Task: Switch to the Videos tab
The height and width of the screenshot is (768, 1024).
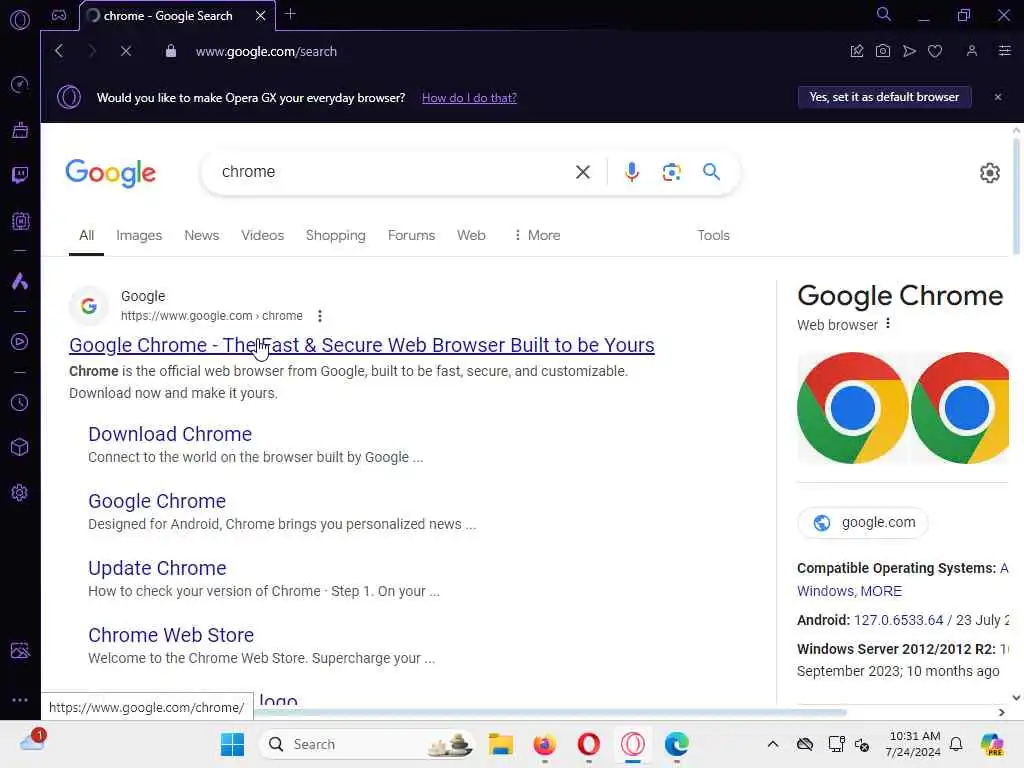Action: [263, 235]
